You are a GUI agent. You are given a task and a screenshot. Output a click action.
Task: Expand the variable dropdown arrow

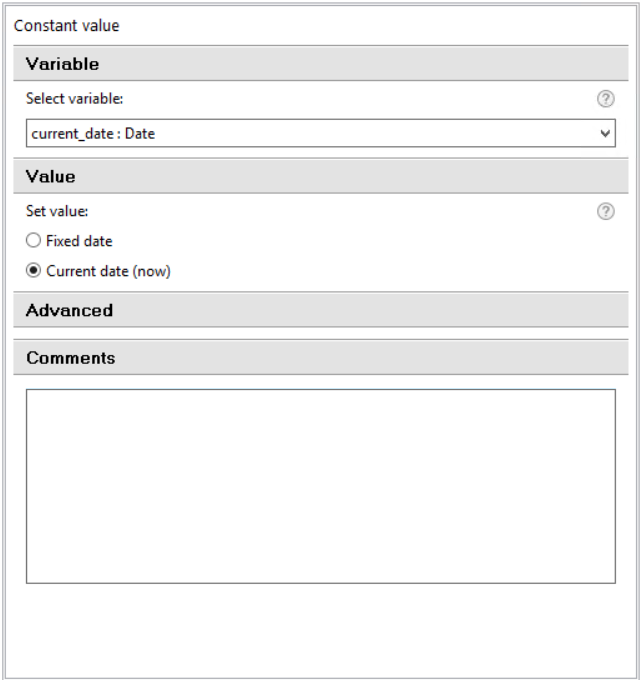[x=605, y=134]
